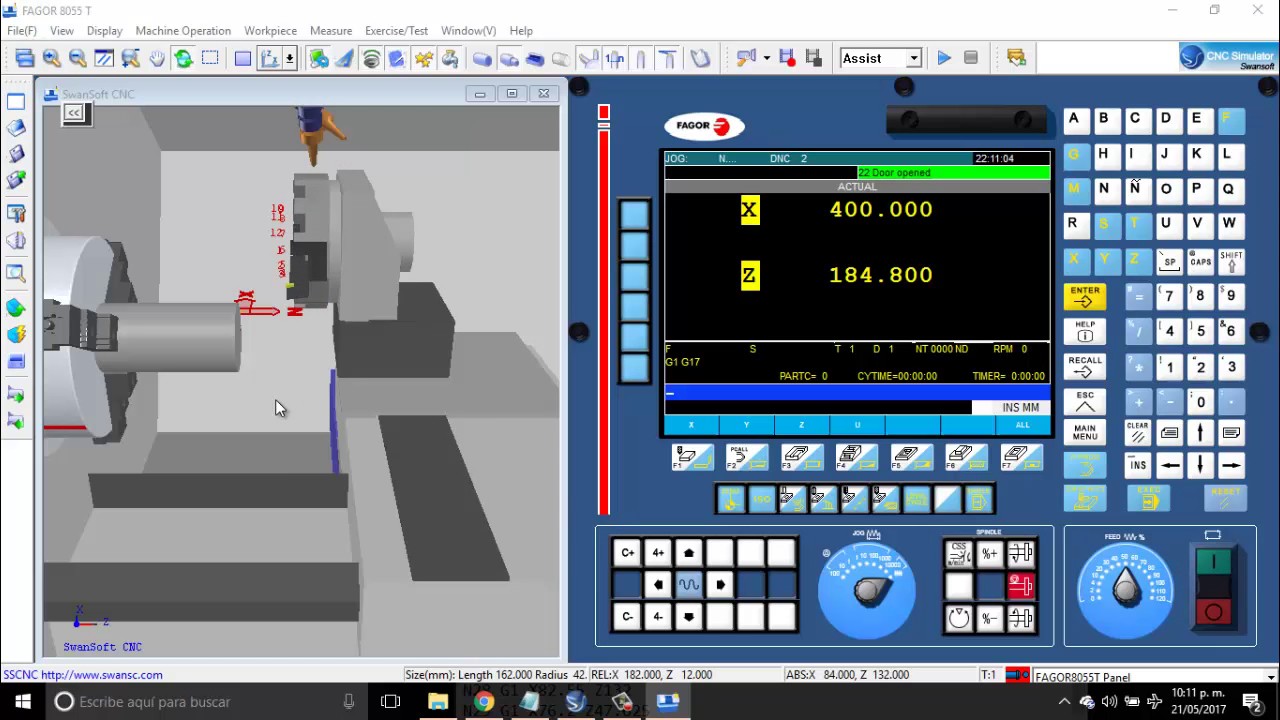
Task: Click the spindle %+ speed key
Action: pyautogui.click(x=990, y=554)
